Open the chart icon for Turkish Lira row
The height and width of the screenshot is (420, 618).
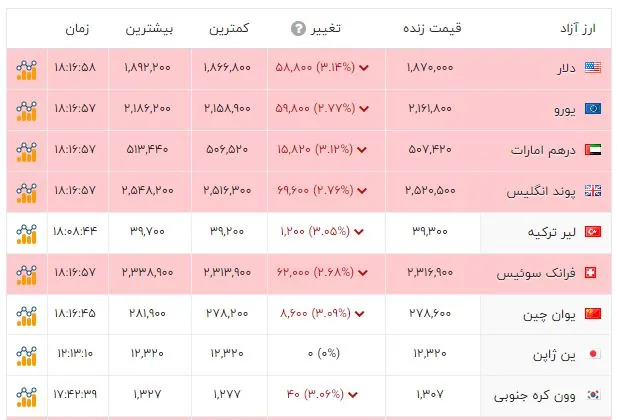point(26,234)
